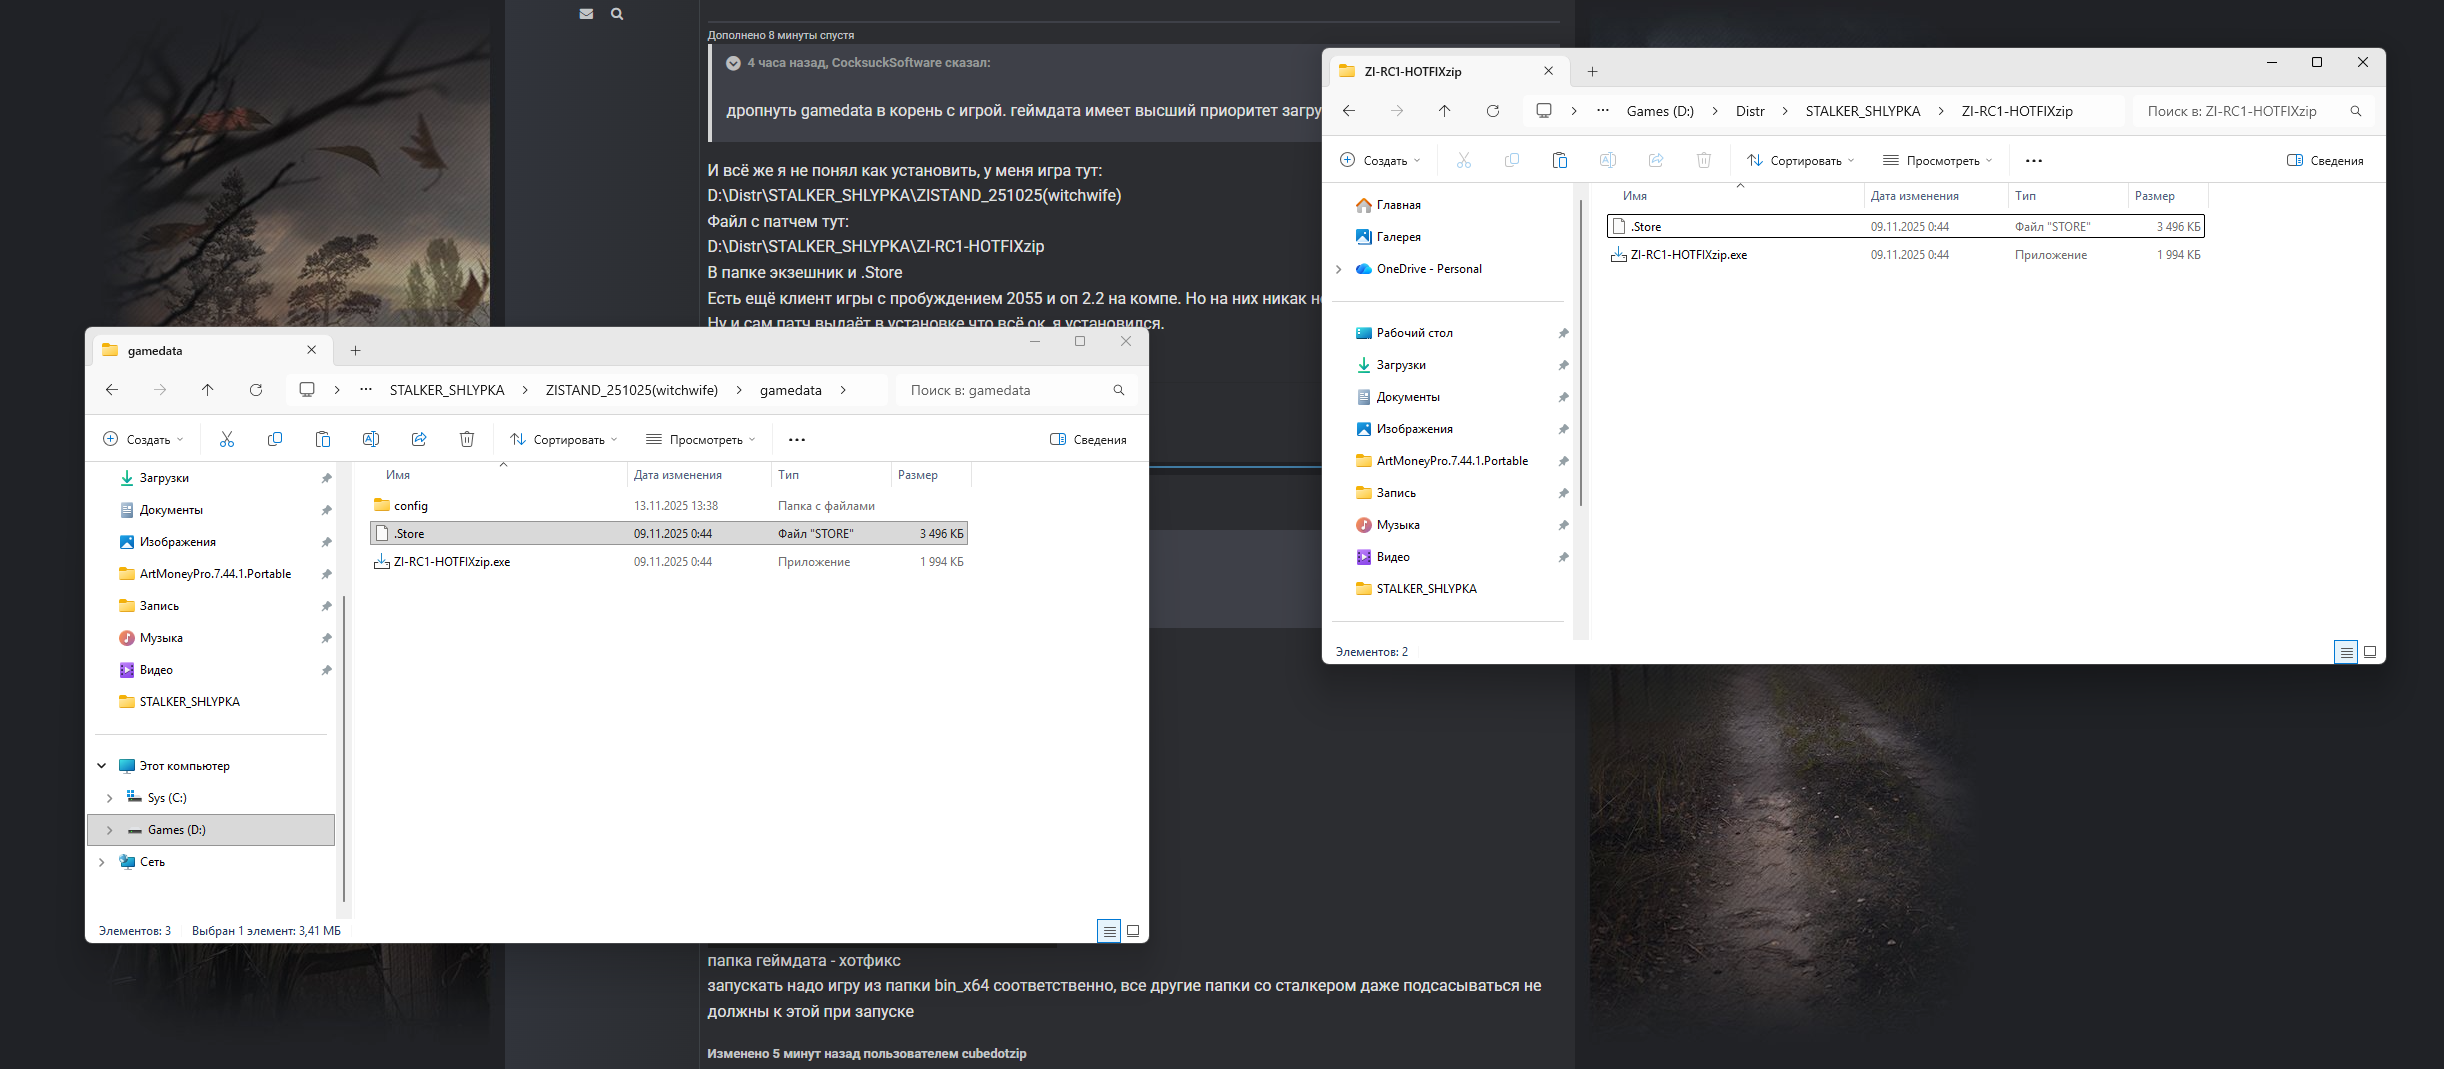
Task: Click the Paste icon in ZI-RC1-HOTFIXzip toolbar
Action: (1559, 160)
